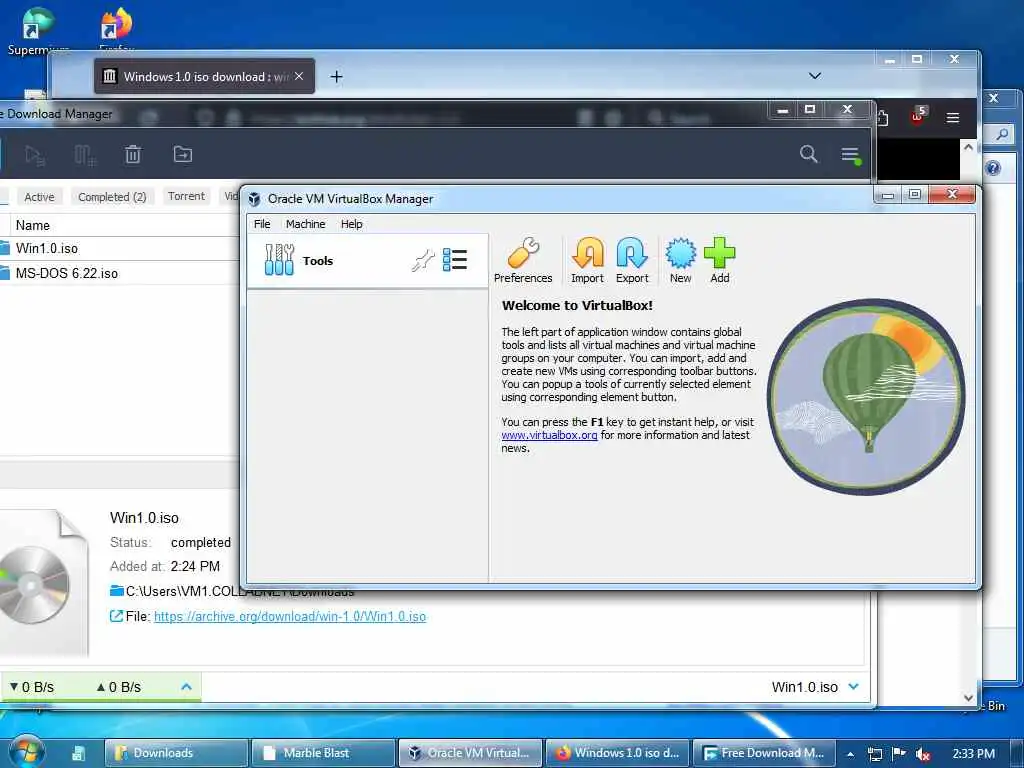The height and width of the screenshot is (768, 1024).
Task: Click the Firefox Windows 1.0 iso taskbar button
Action: coord(617,753)
